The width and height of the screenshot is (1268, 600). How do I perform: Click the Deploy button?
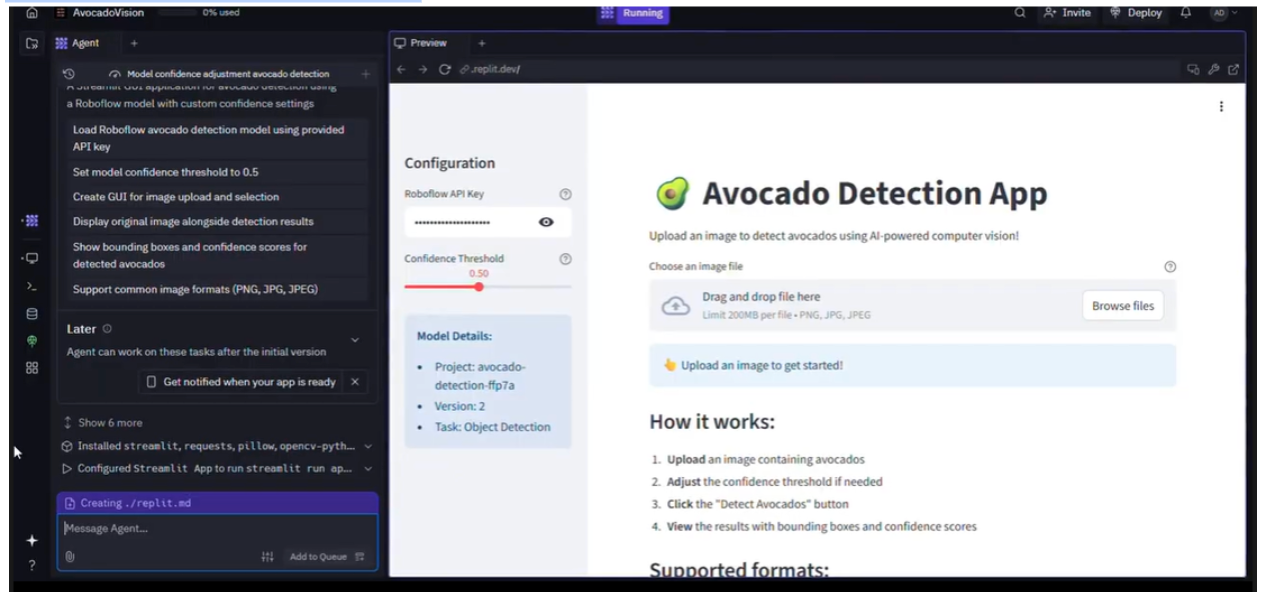(x=1136, y=13)
